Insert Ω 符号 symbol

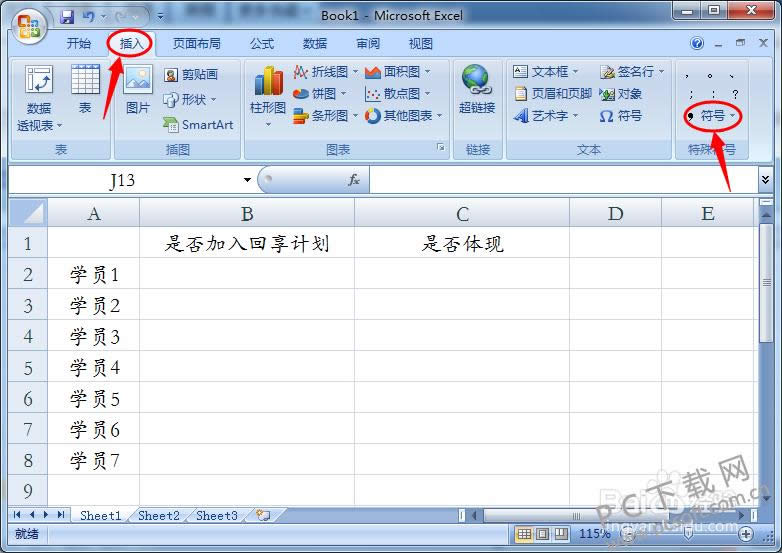click(620, 116)
